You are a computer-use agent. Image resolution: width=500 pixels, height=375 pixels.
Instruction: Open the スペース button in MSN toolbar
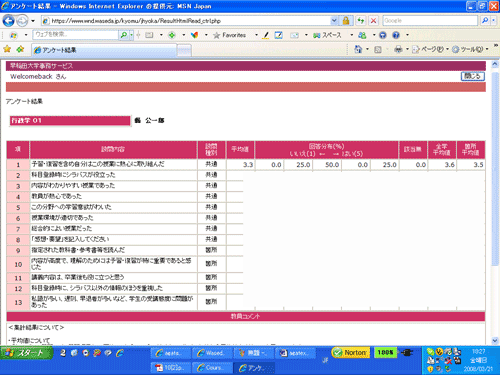327,35
